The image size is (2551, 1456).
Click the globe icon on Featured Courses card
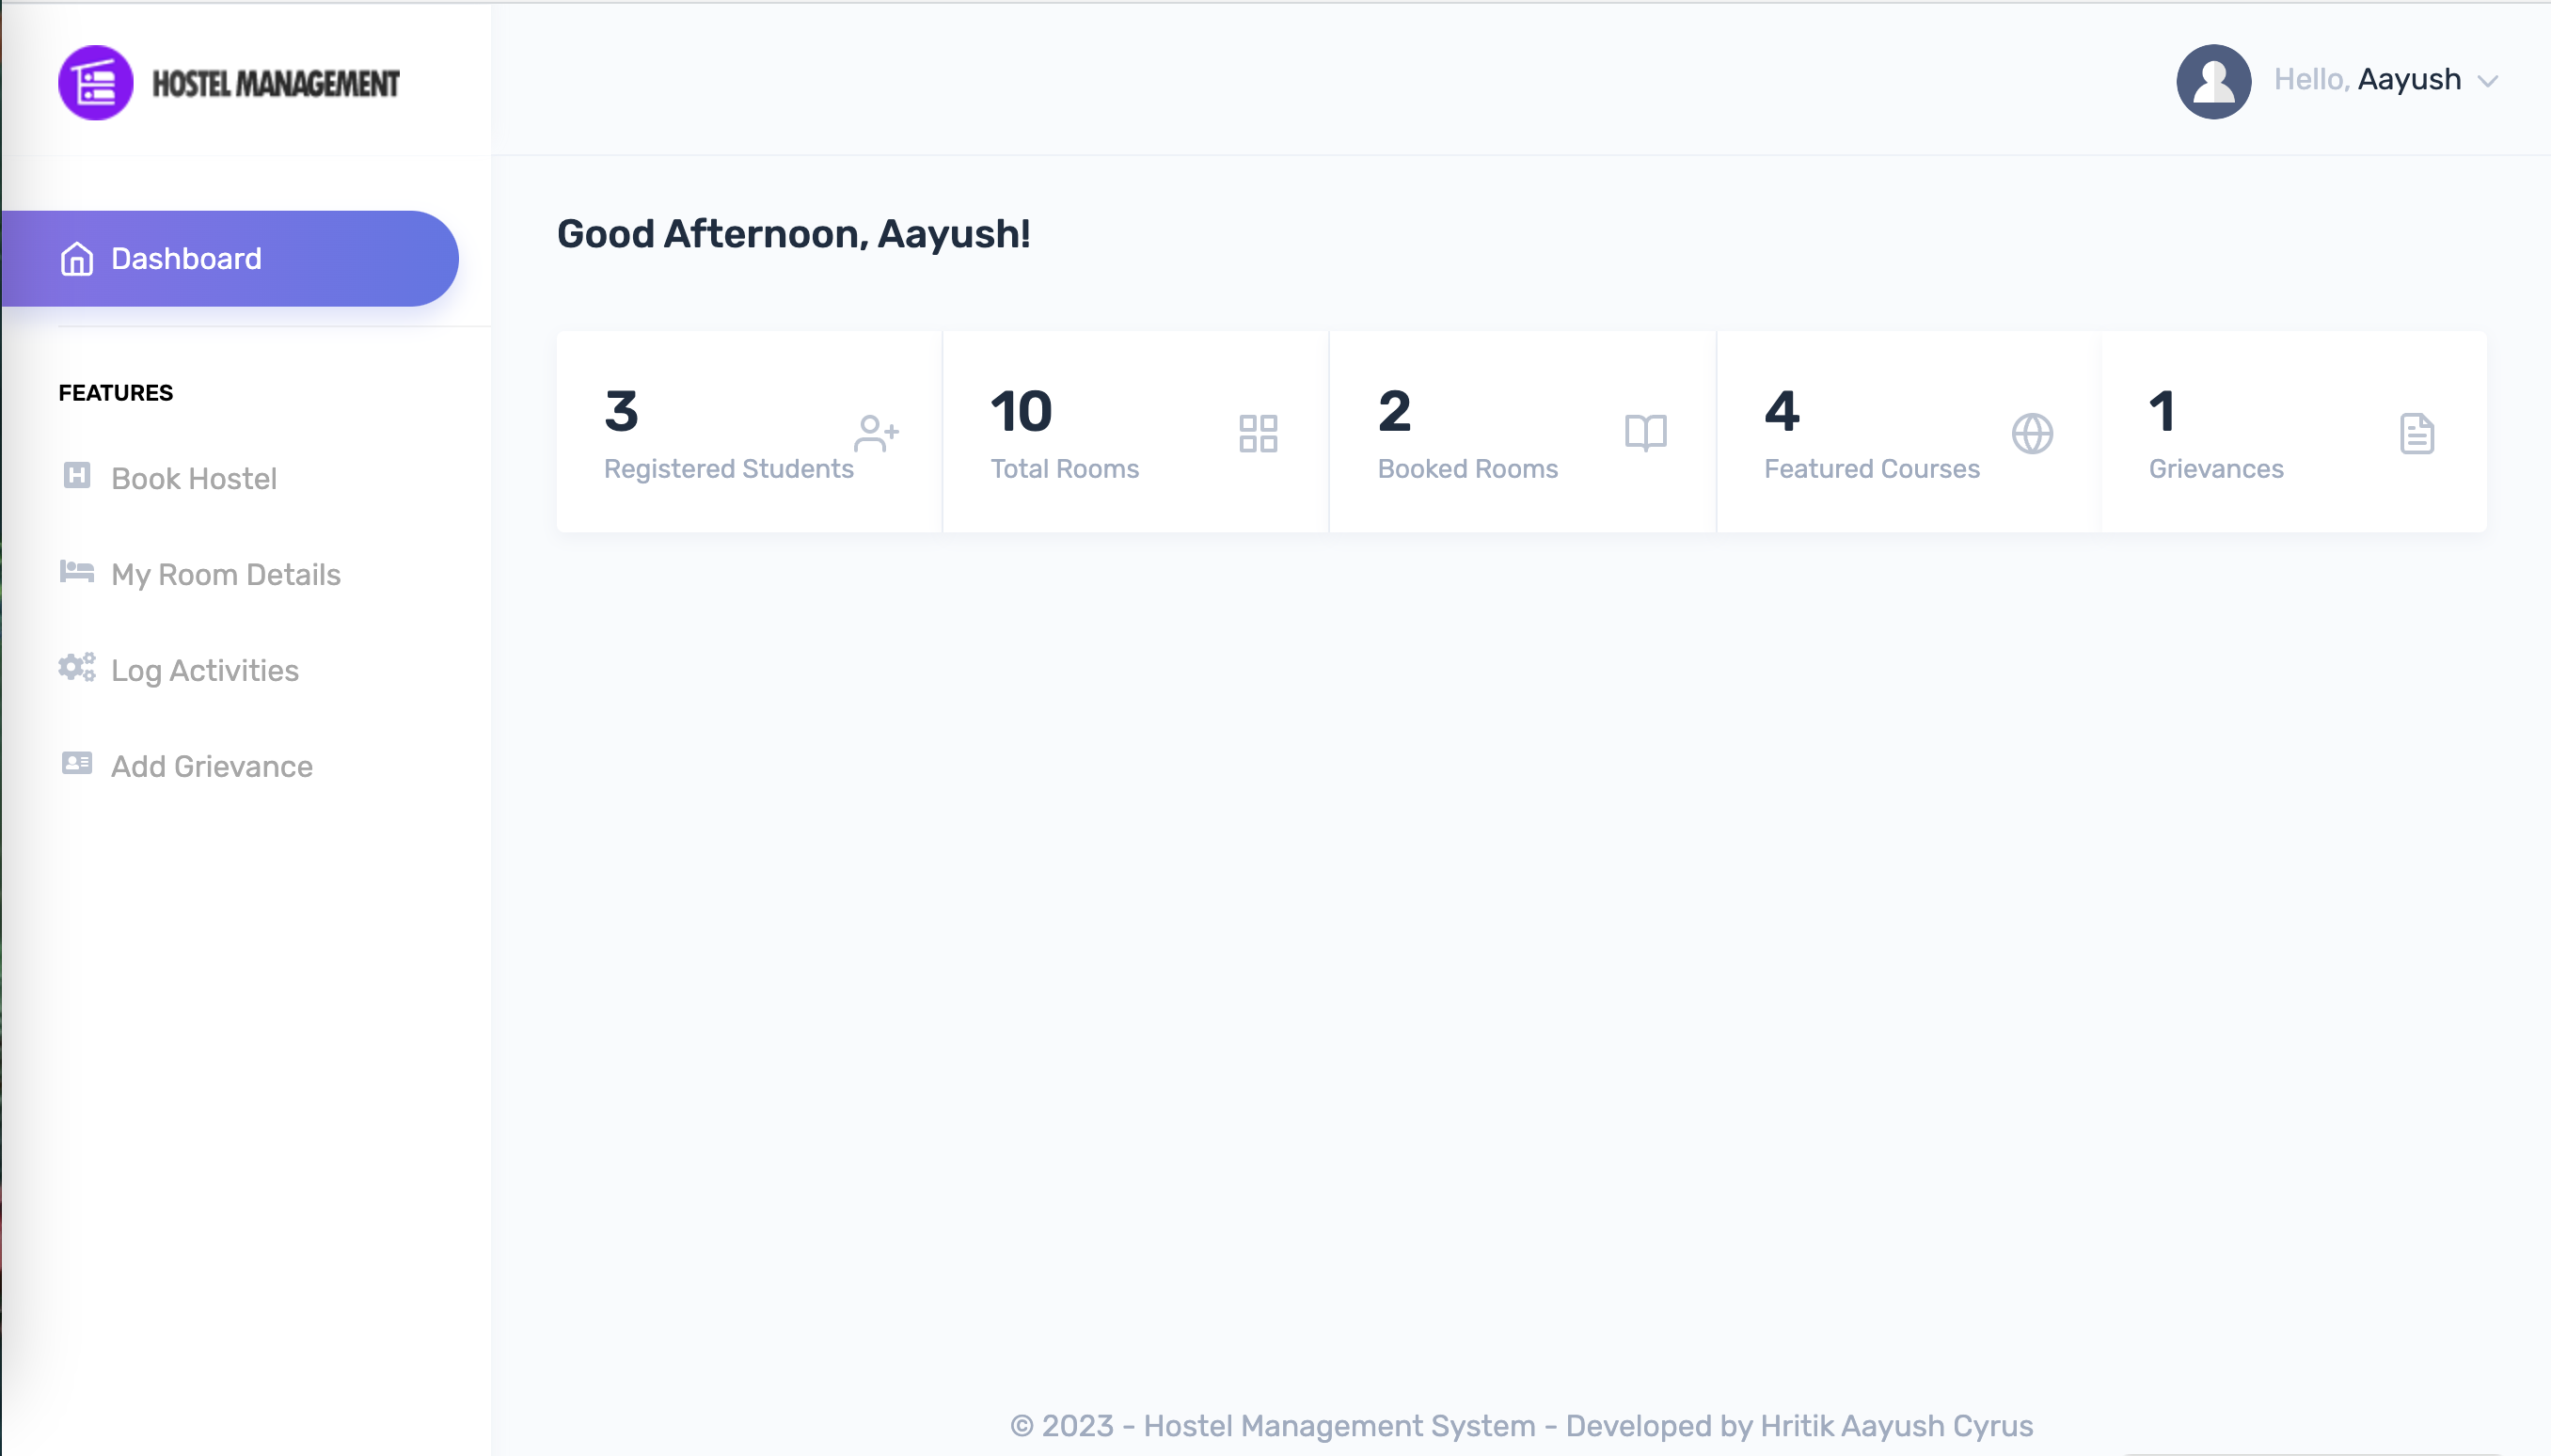[2032, 433]
